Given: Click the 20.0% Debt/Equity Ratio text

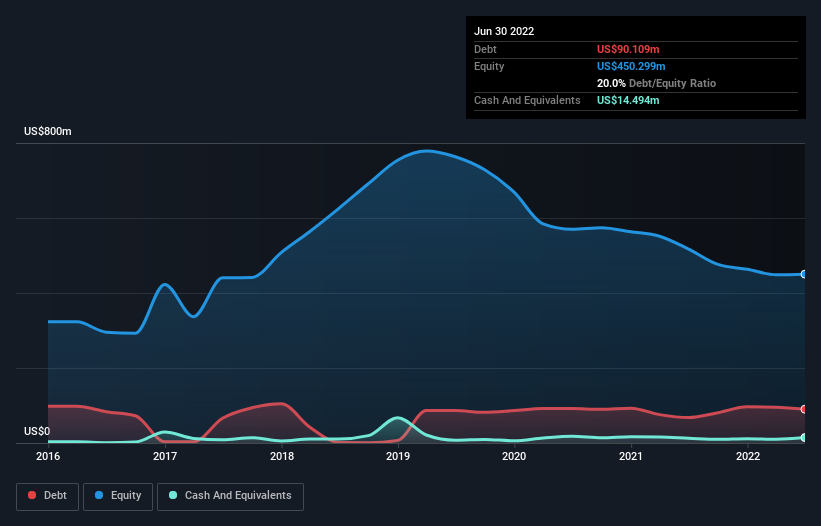Looking at the screenshot, I should pos(657,83).
